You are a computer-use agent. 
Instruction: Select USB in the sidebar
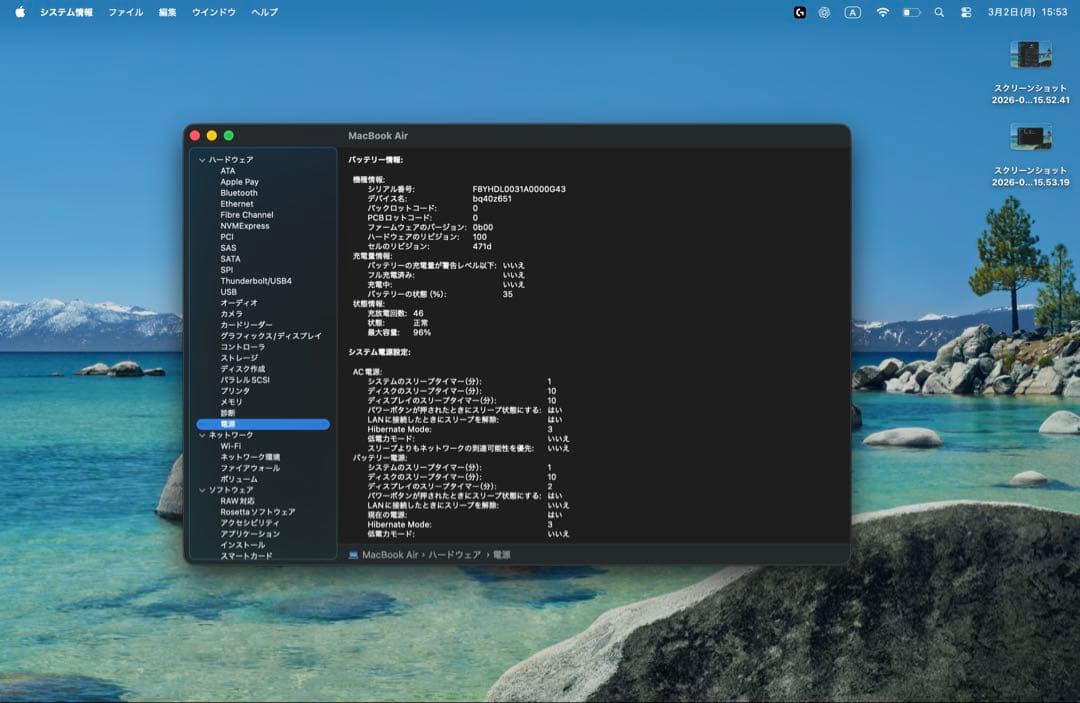(228, 292)
